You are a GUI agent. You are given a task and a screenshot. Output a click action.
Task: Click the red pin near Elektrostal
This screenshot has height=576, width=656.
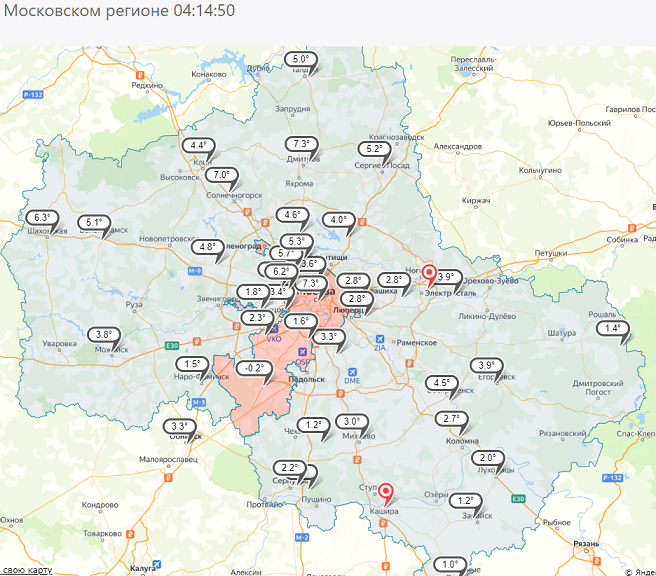[x=430, y=273]
